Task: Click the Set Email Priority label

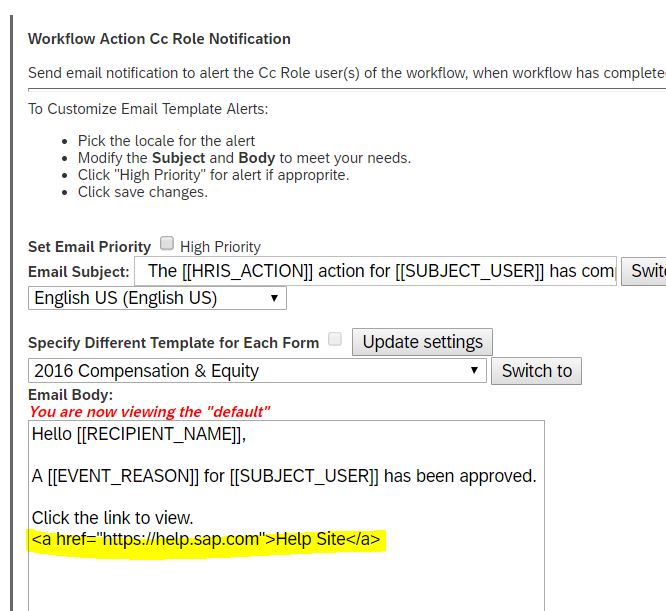Action: coord(89,247)
